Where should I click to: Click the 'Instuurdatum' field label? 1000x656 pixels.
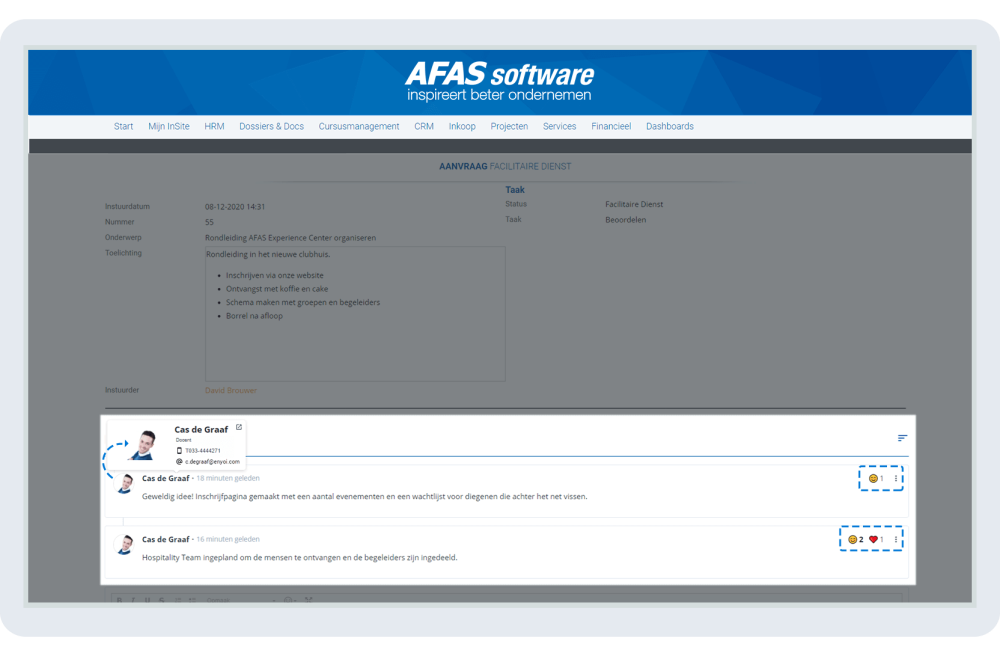click(128, 207)
